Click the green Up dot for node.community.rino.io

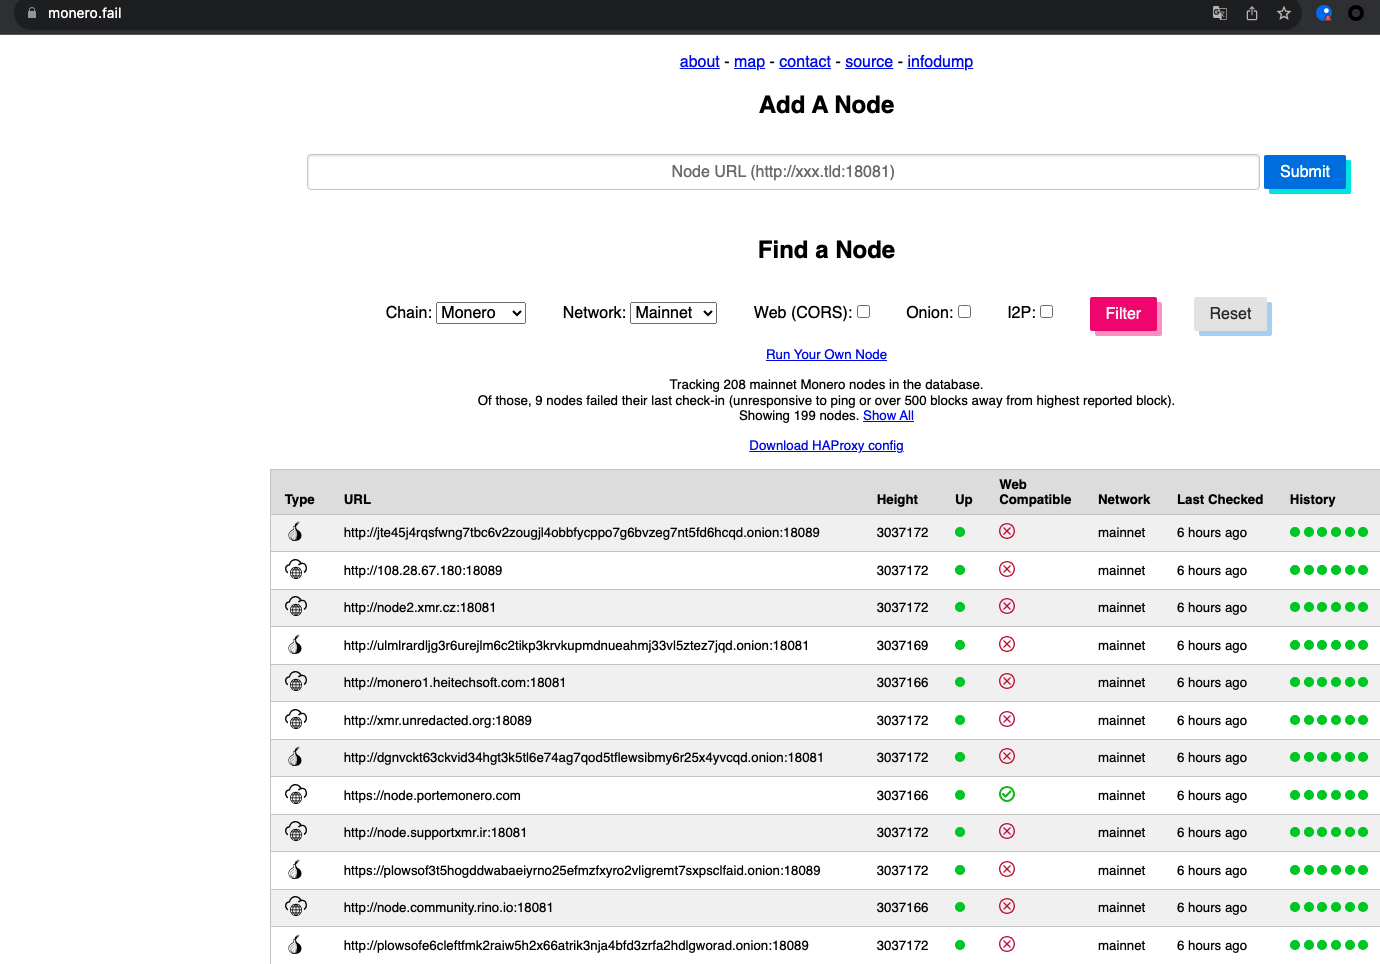(x=960, y=907)
